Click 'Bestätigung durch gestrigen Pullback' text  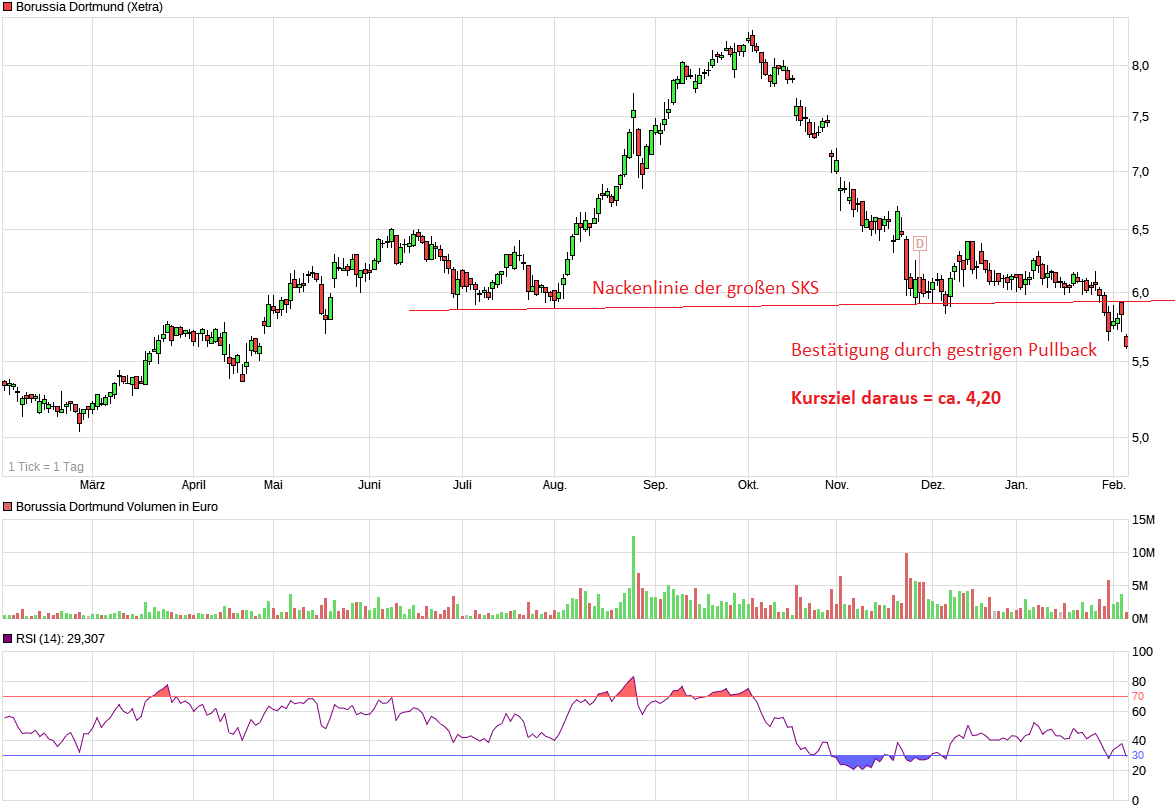tap(943, 350)
